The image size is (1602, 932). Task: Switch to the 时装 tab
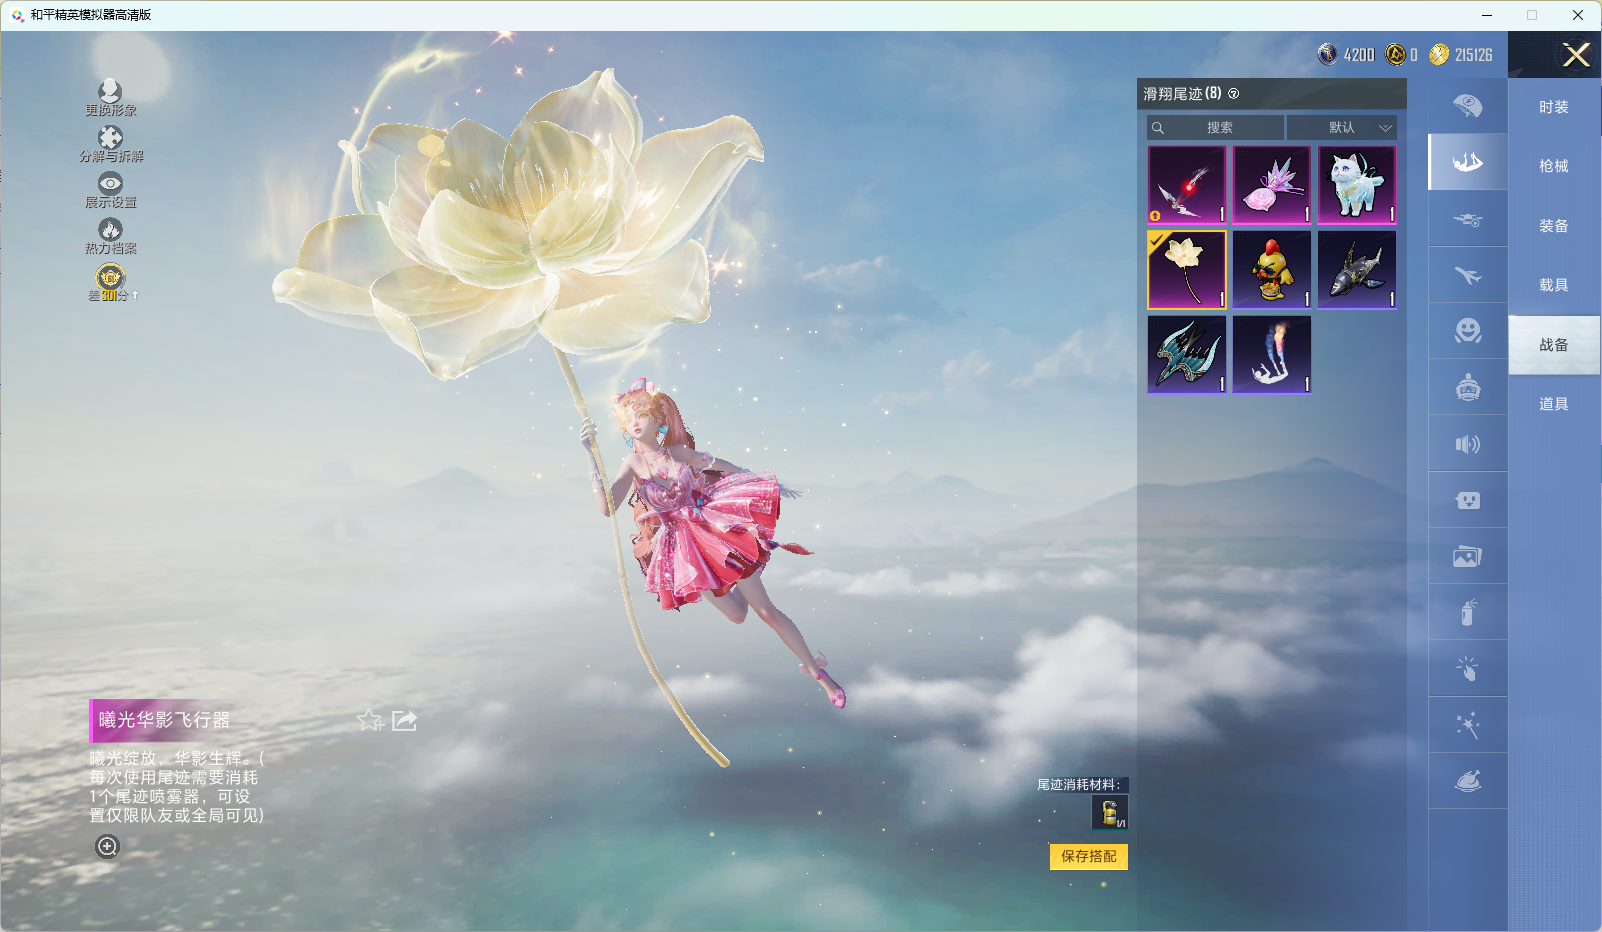[1554, 107]
